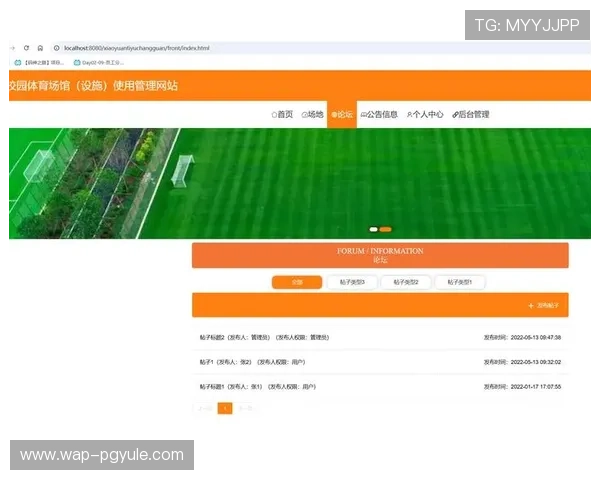The width and height of the screenshot is (600, 480).
Task: Click the timestamp 2022-01-17 17:07:55
Action: tap(536, 387)
